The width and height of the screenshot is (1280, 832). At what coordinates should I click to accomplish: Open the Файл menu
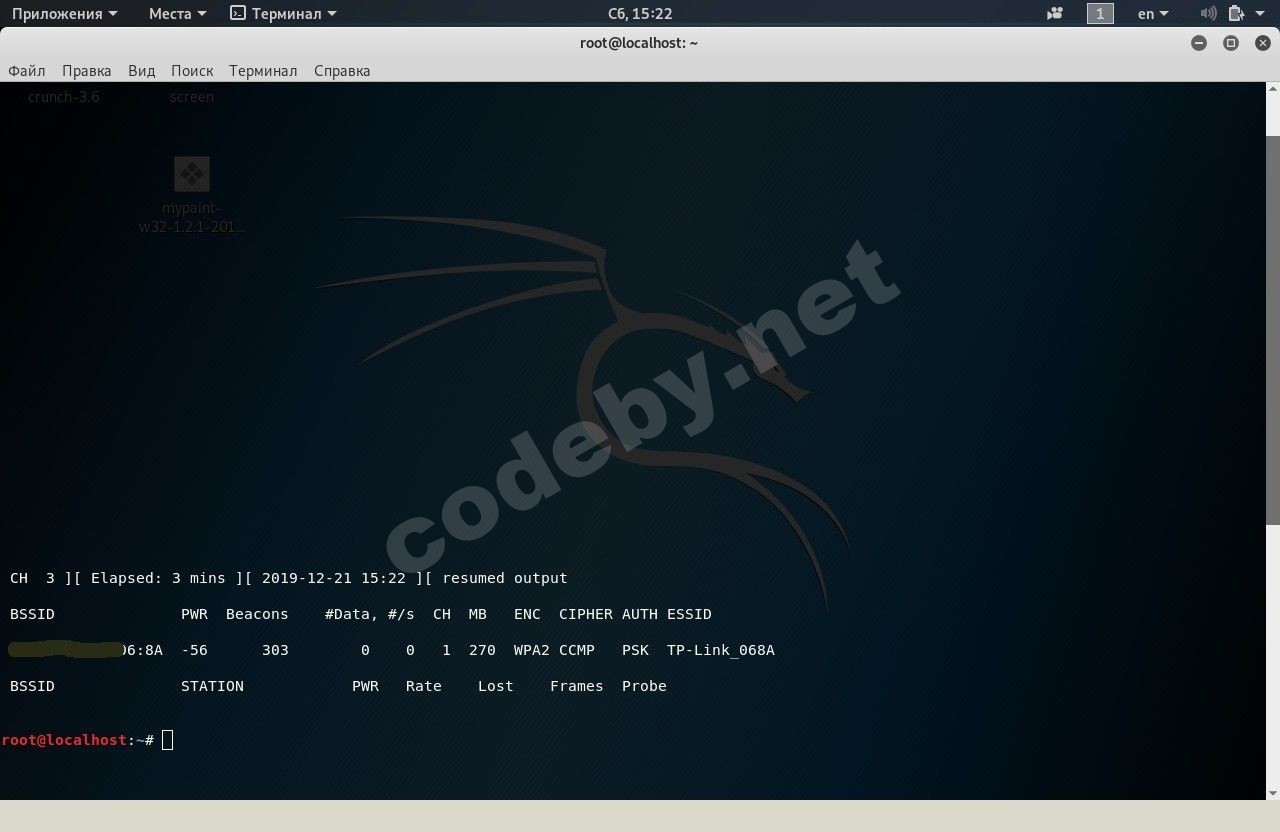point(27,71)
